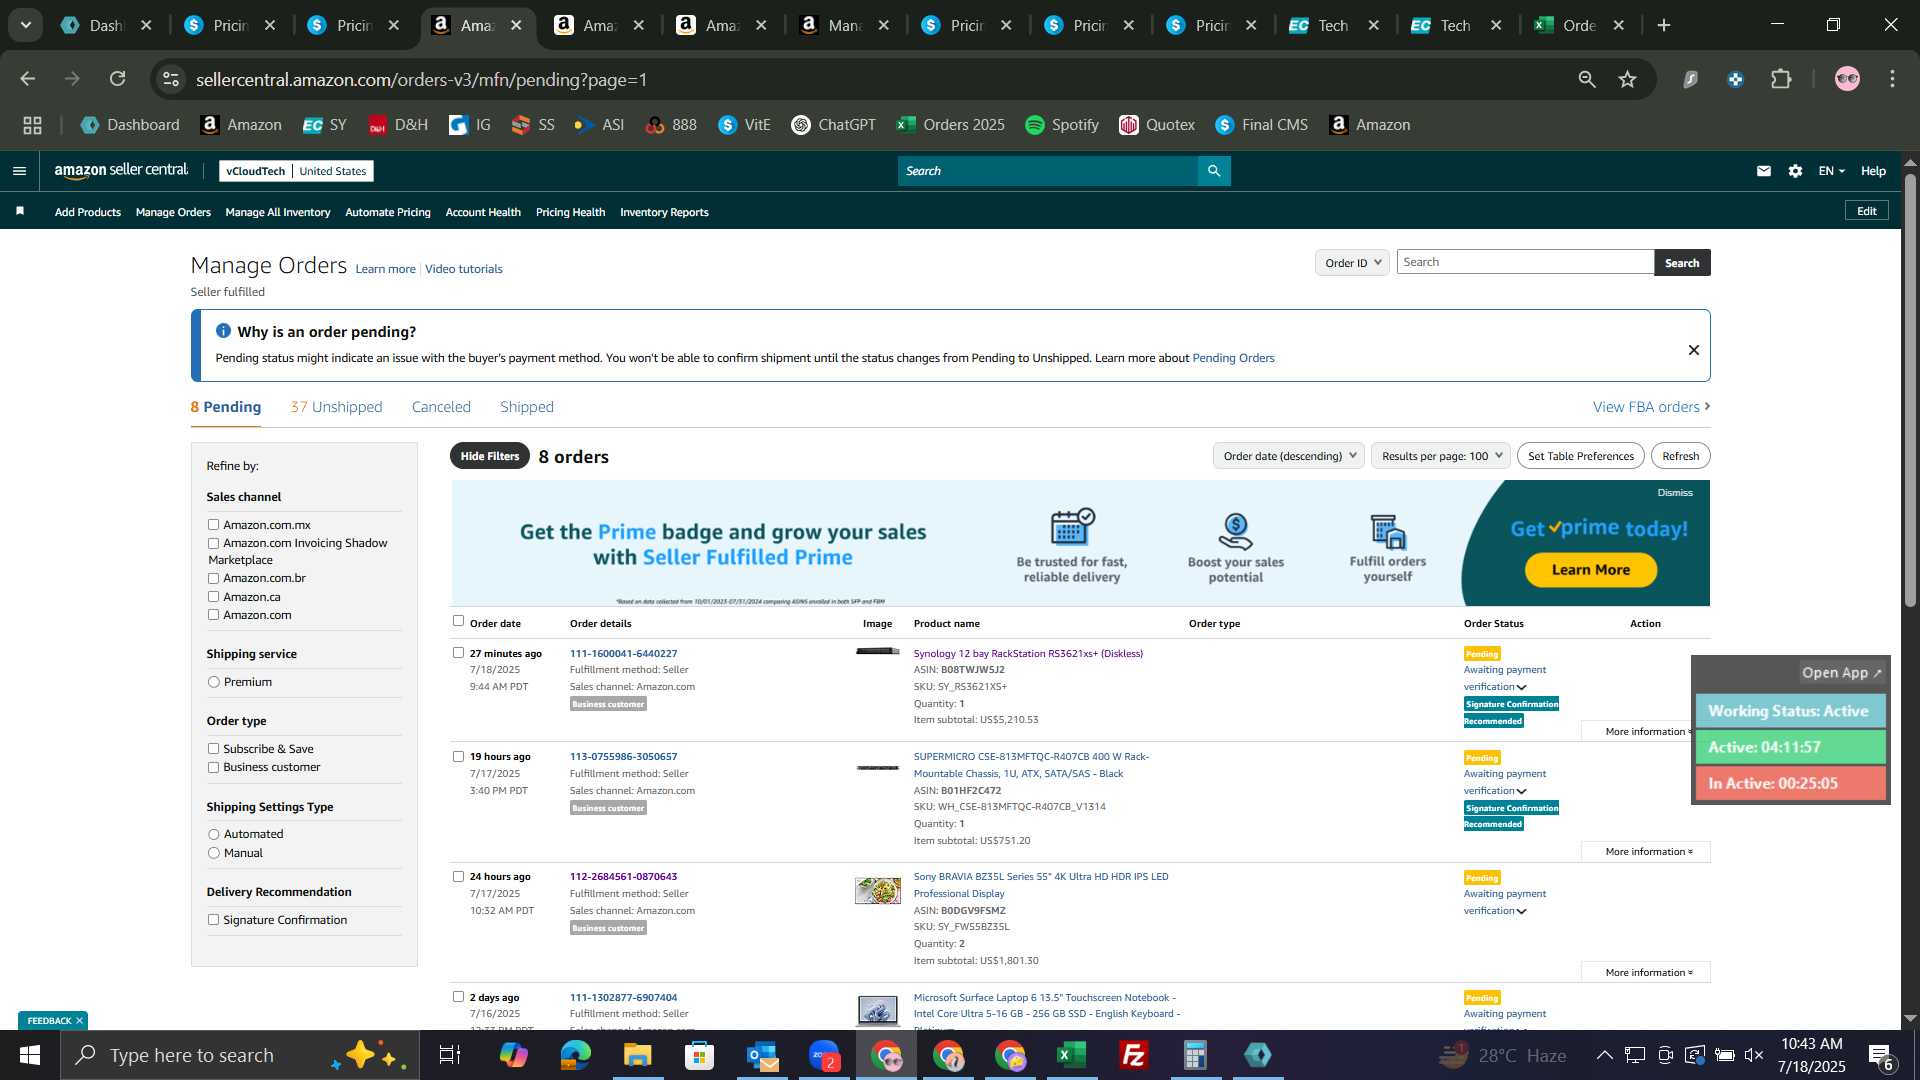Viewport: 1920px width, 1080px height.
Task: Open the Pricing Health menu item
Action: tap(570, 212)
